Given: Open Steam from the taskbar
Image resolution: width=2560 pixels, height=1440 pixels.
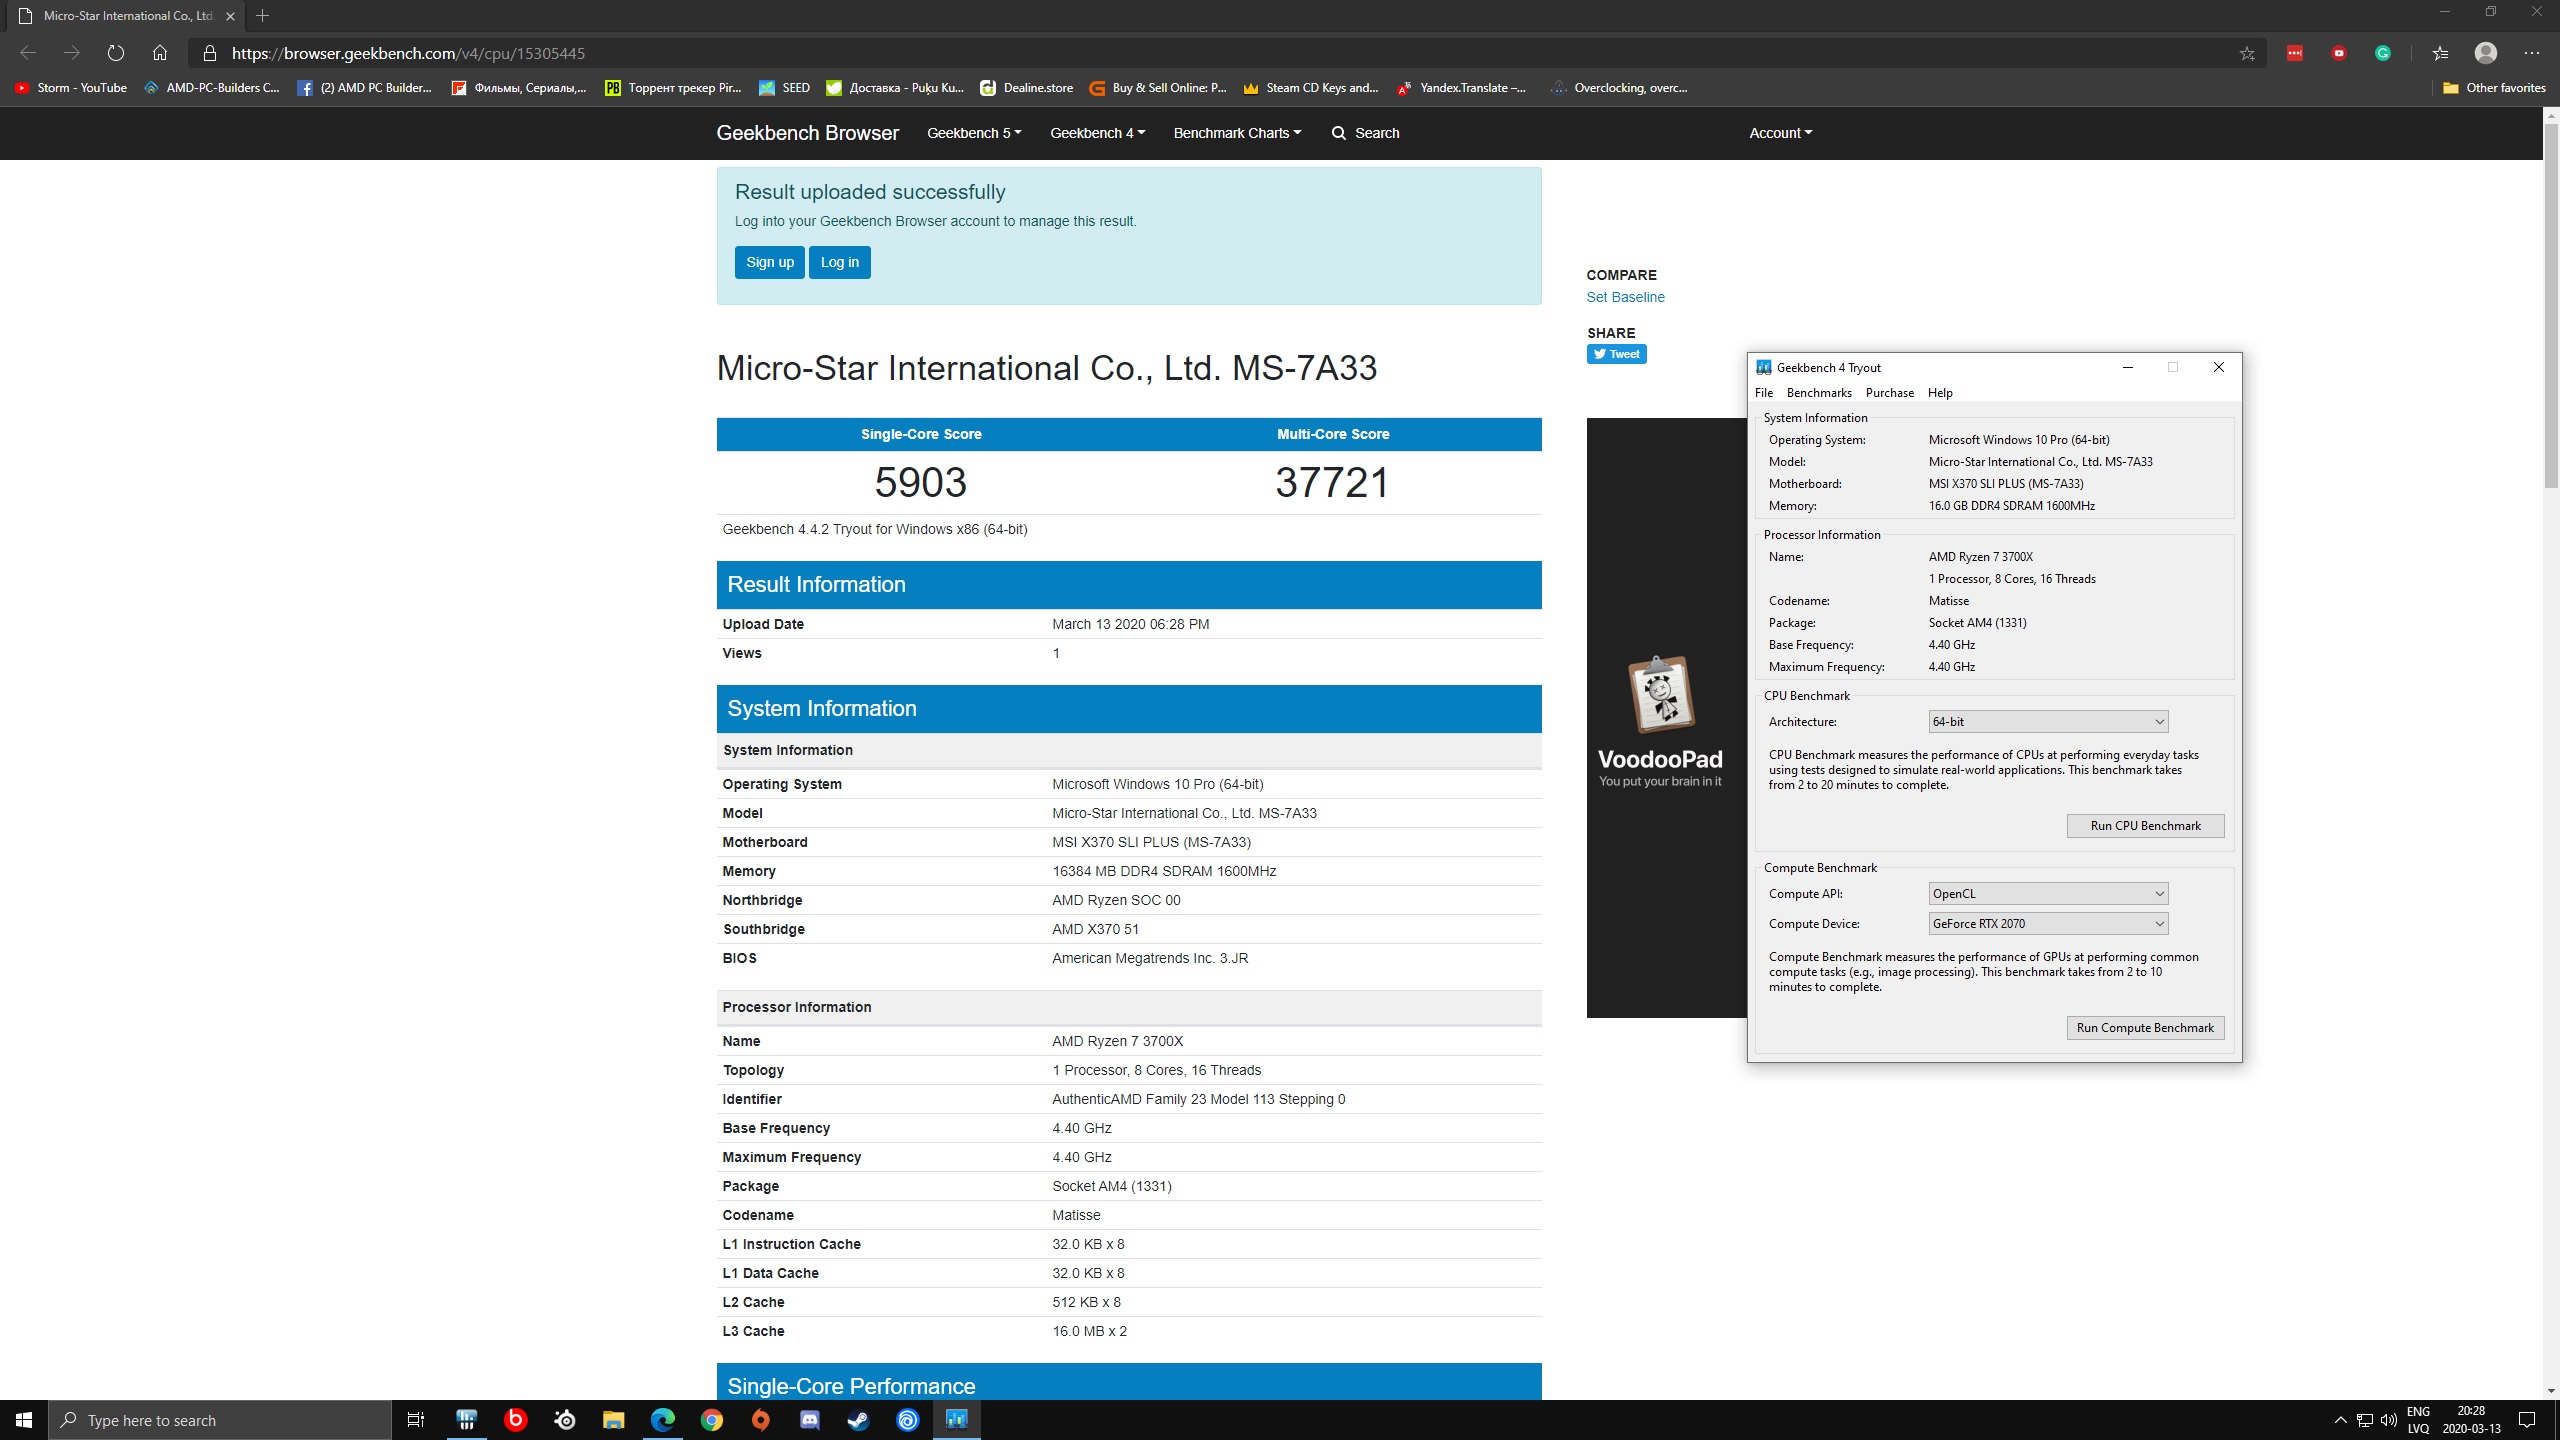Looking at the screenshot, I should (x=858, y=1420).
